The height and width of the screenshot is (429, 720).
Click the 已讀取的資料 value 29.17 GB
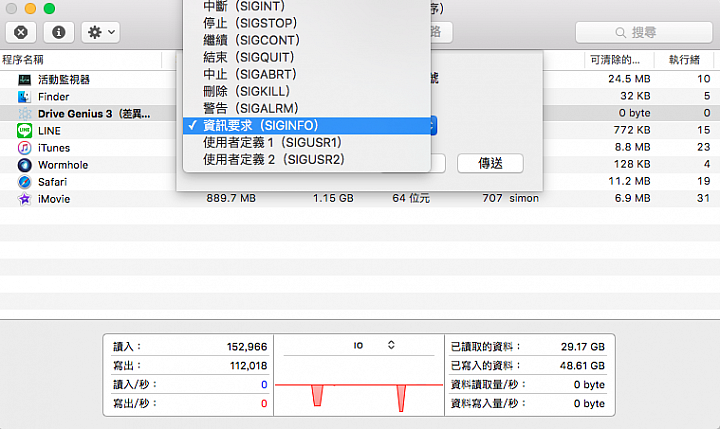coord(583,347)
